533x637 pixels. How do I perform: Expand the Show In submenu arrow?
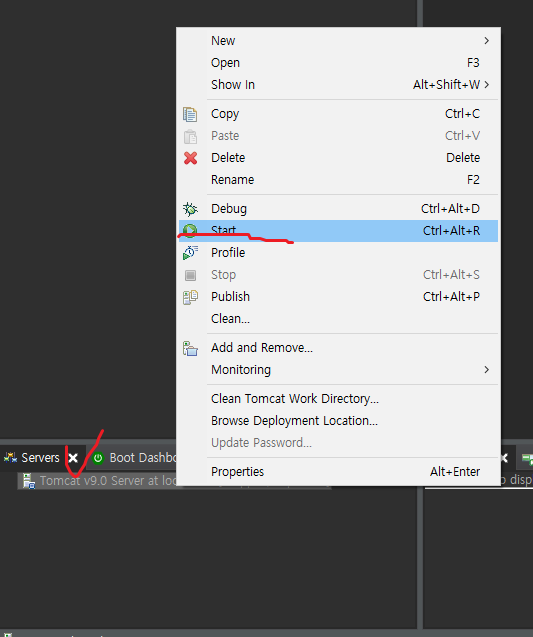[x=487, y=84]
